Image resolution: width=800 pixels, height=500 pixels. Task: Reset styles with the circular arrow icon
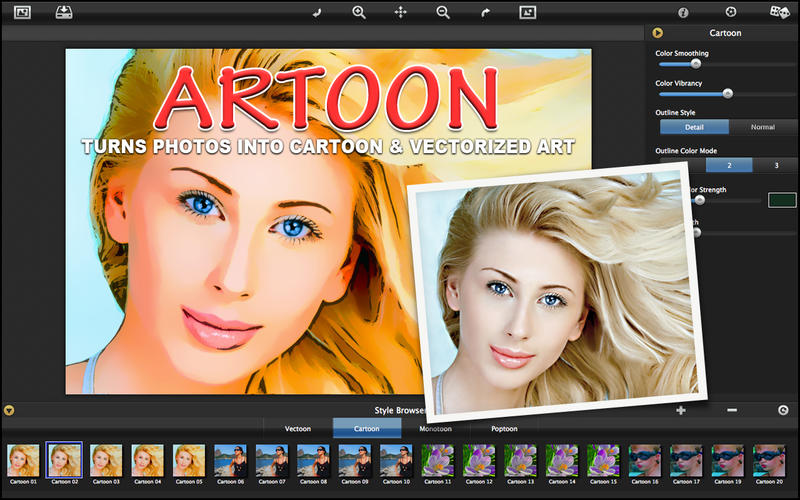pos(783,410)
